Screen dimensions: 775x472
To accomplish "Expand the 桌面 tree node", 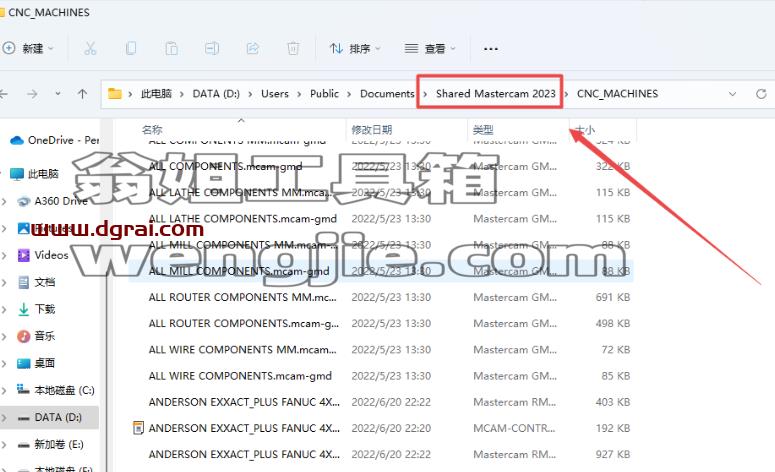I will [x=4, y=363].
